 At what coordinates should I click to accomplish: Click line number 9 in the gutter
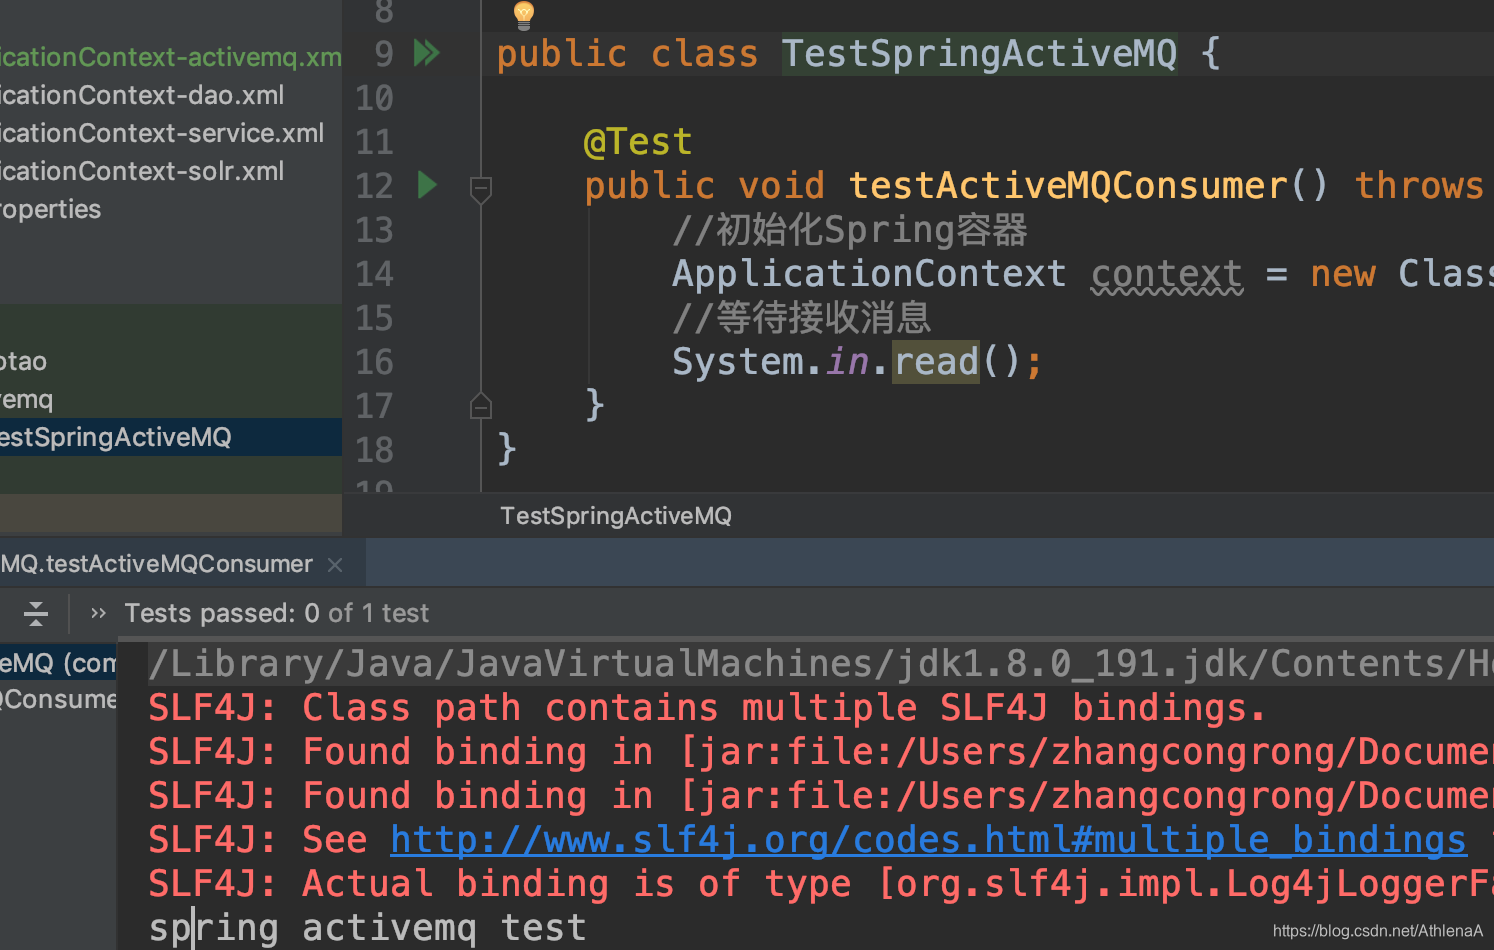(x=384, y=54)
